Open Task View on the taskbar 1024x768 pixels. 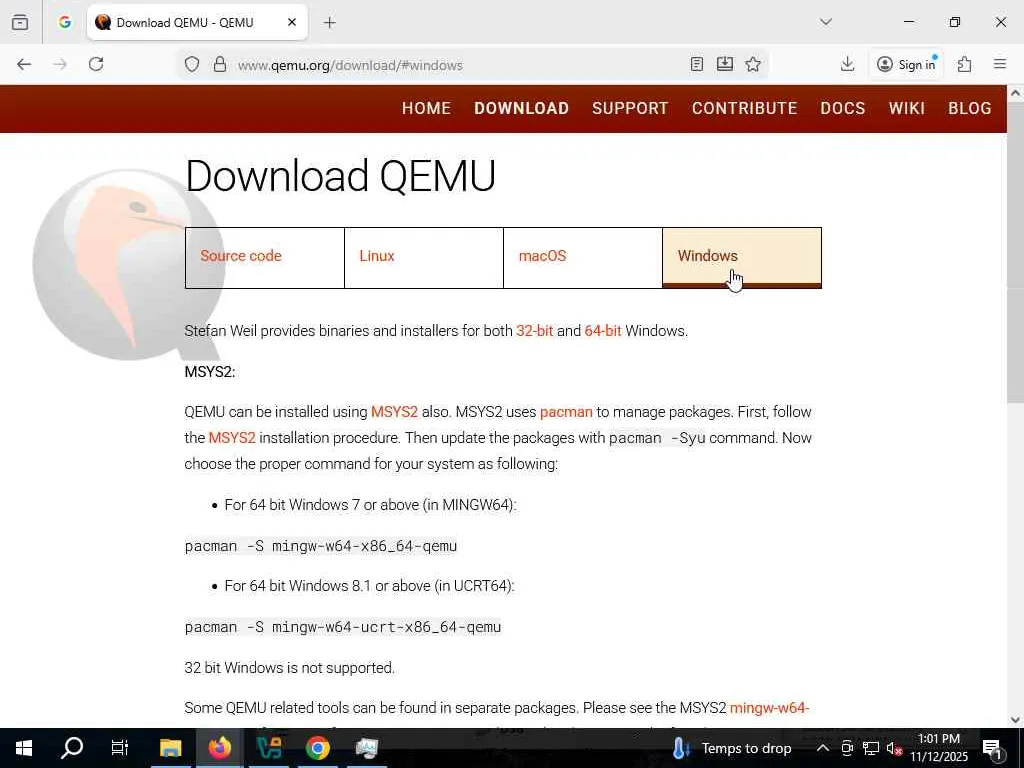pos(120,748)
